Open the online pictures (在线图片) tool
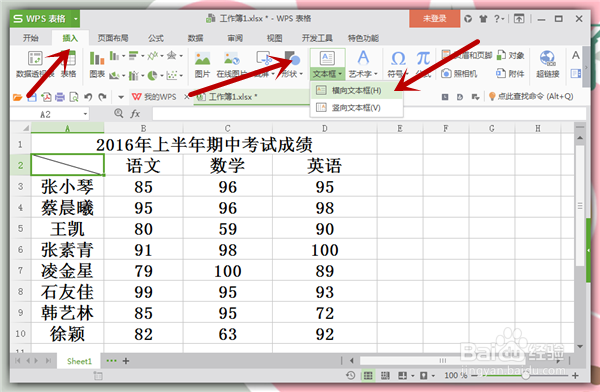 click(232, 64)
